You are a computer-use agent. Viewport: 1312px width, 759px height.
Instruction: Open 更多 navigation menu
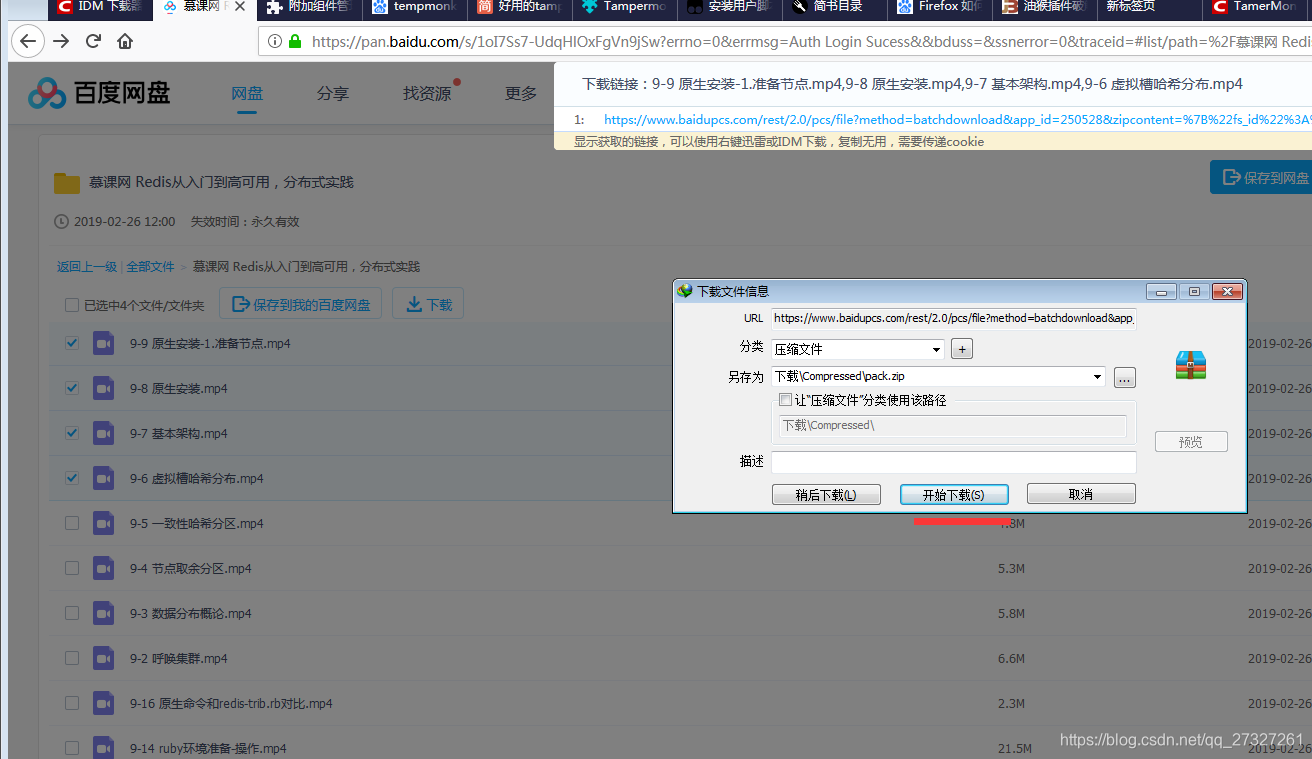tap(521, 93)
